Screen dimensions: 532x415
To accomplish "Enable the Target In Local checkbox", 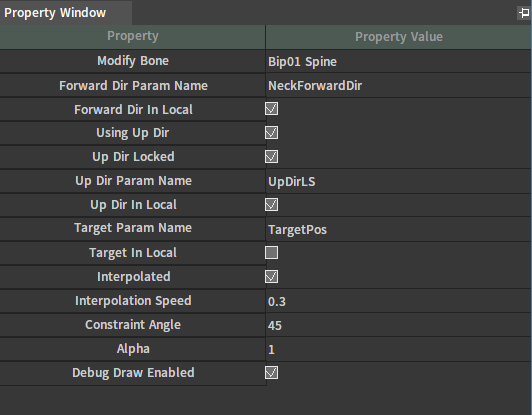I will tap(271, 253).
